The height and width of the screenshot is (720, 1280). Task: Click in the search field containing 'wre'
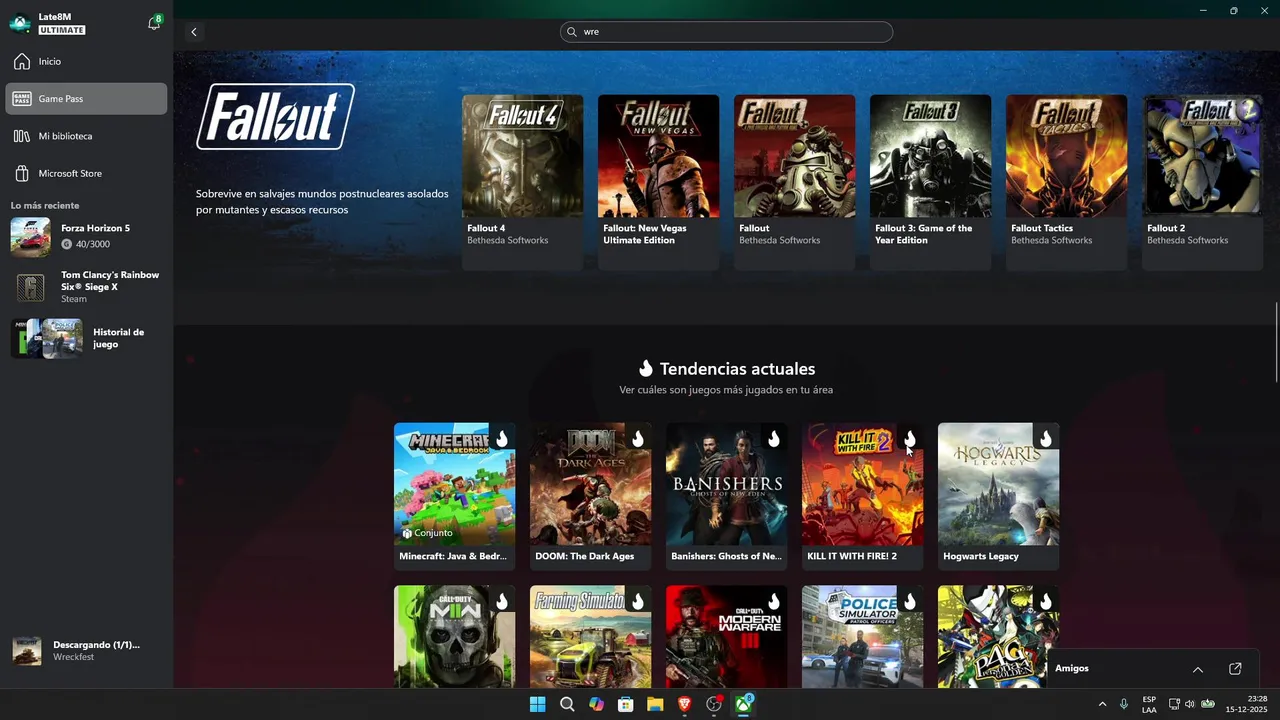point(726,32)
